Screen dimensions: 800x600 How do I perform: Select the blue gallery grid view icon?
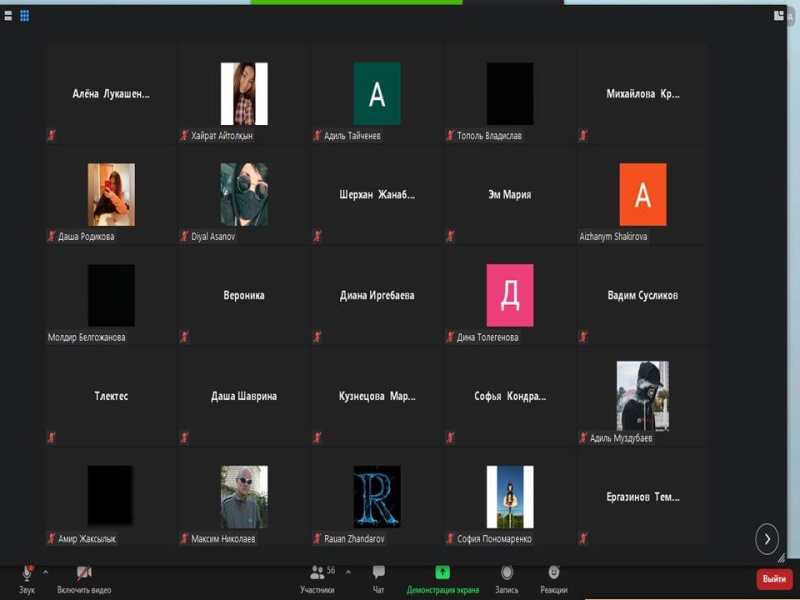point(24,16)
